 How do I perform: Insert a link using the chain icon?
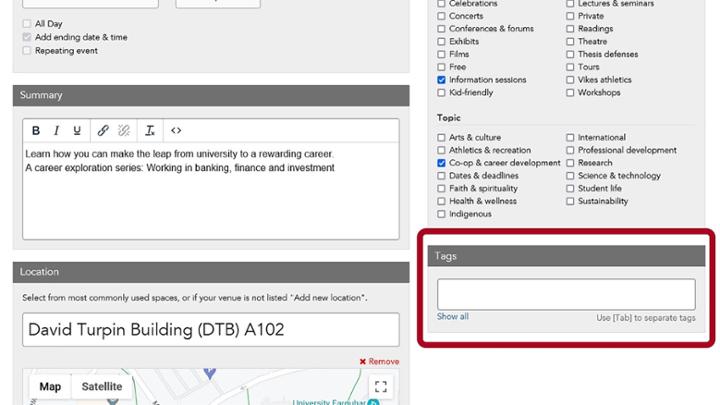click(103, 130)
